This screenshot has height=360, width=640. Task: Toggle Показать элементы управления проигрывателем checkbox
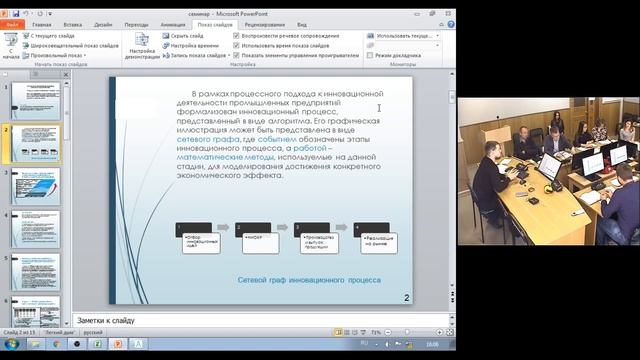[x=236, y=55]
